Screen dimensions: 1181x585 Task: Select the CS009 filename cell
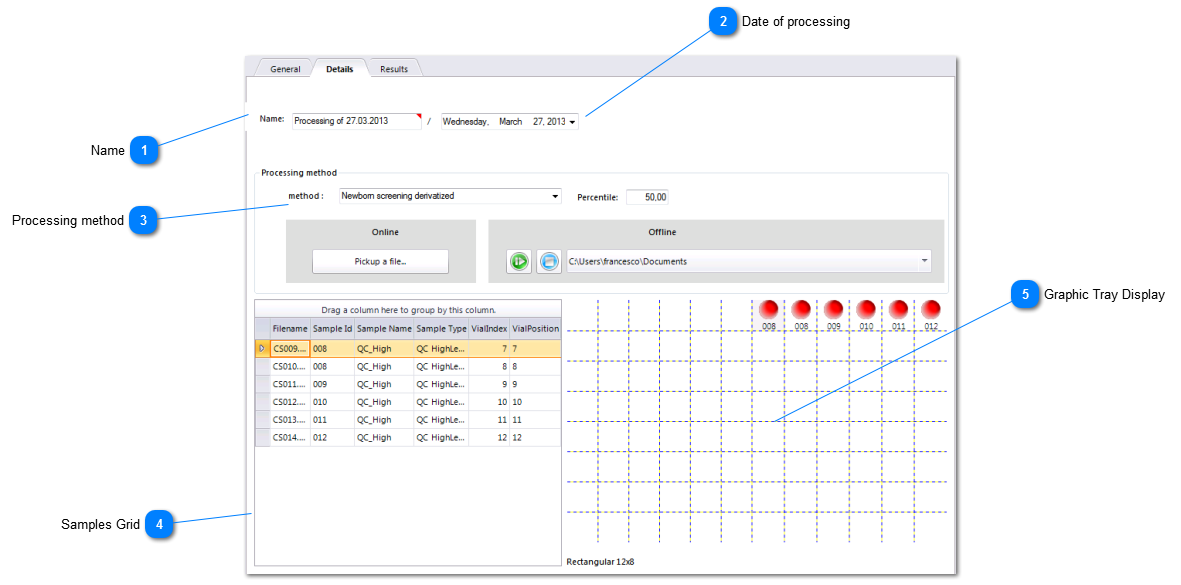click(291, 349)
